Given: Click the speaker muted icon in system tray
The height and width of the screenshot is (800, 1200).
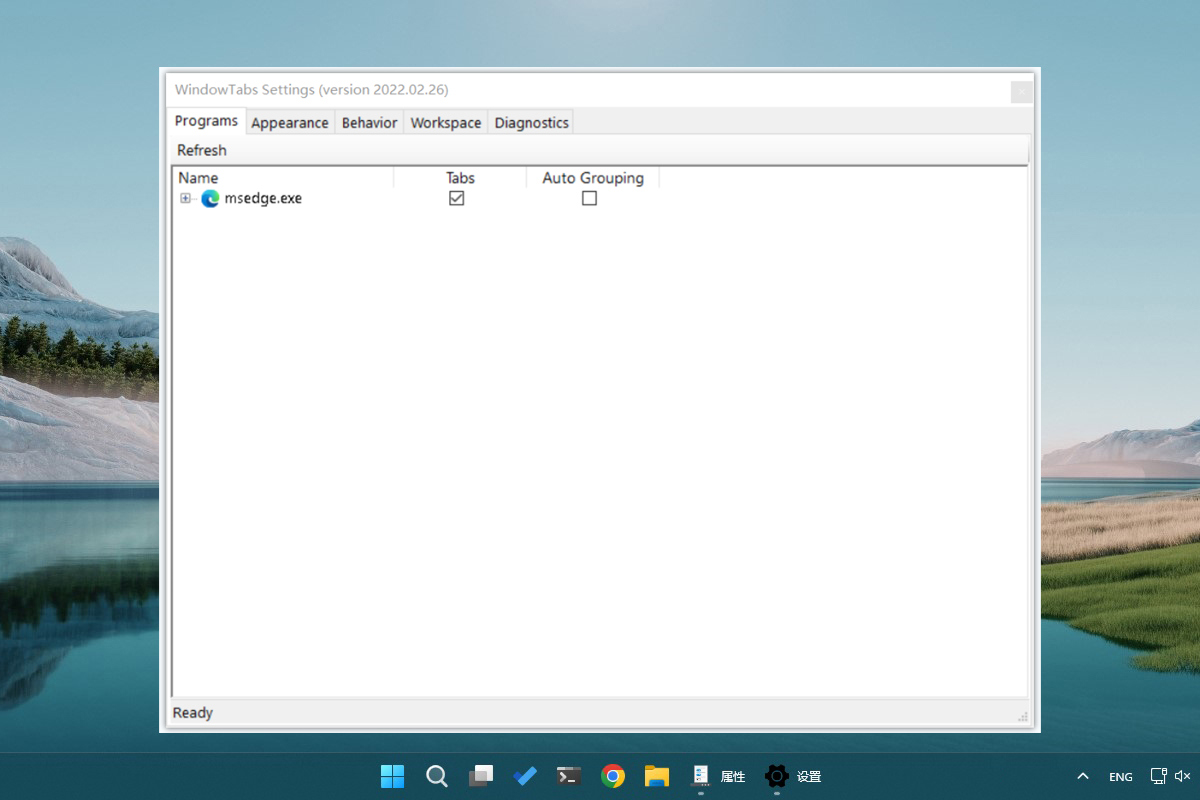Looking at the screenshot, I should 1183,776.
